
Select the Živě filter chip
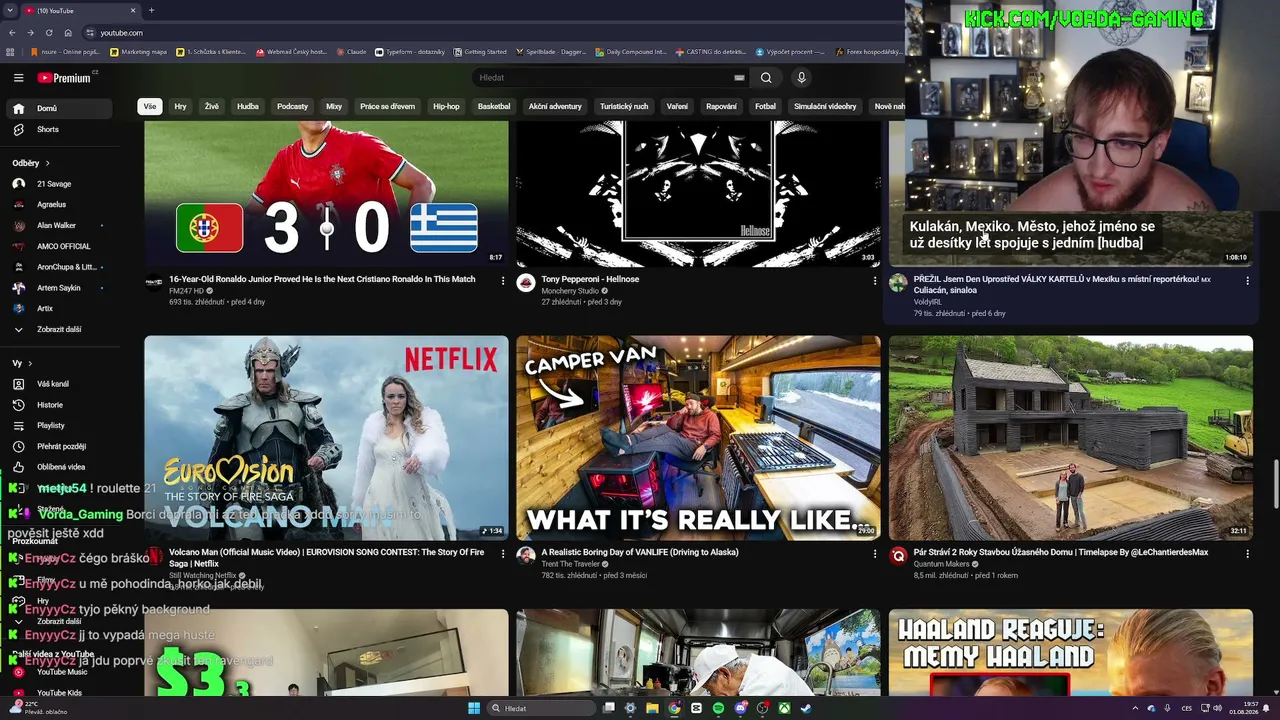click(x=212, y=106)
